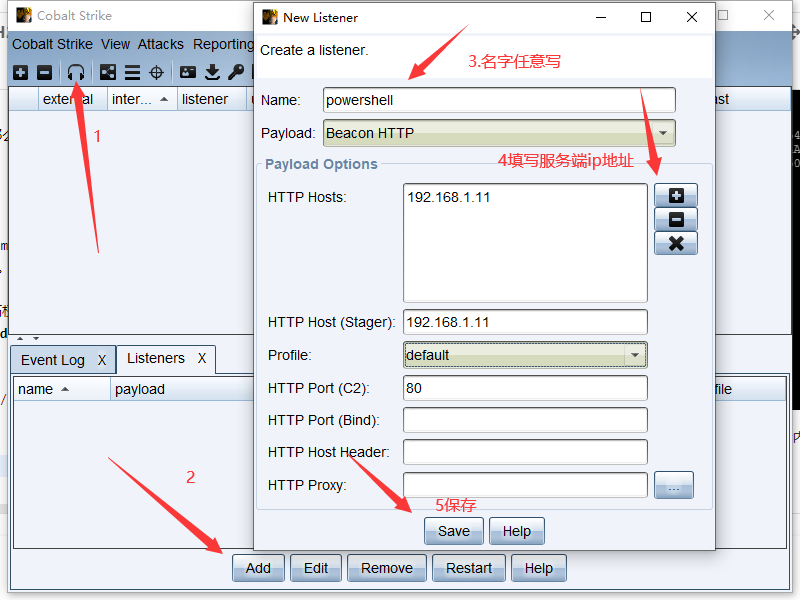Expand the Profile default dropdown

635,355
